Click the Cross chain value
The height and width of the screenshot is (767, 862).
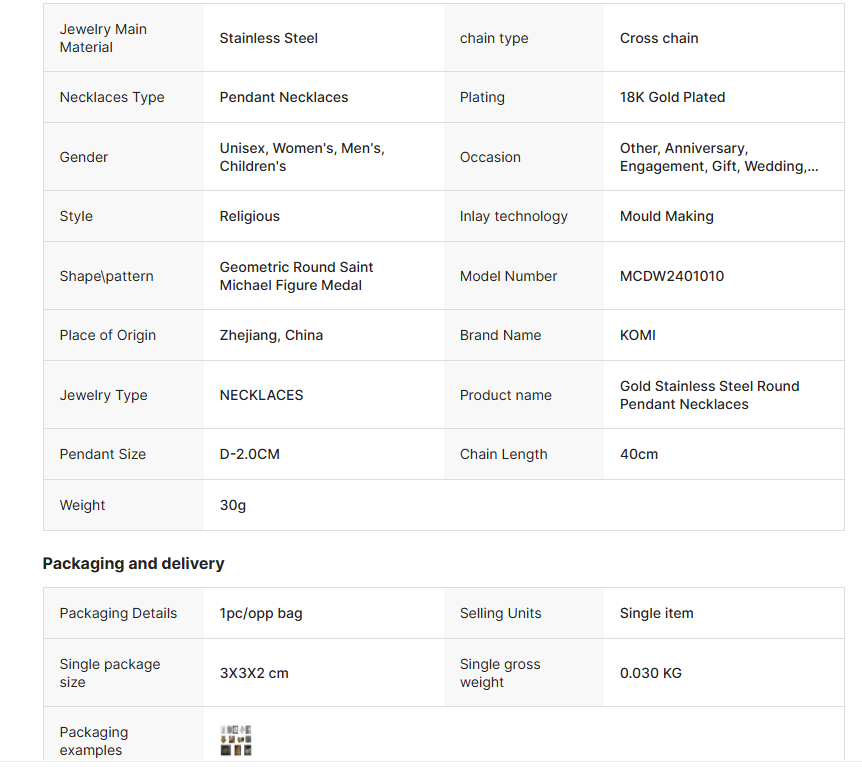pyautogui.click(x=659, y=38)
